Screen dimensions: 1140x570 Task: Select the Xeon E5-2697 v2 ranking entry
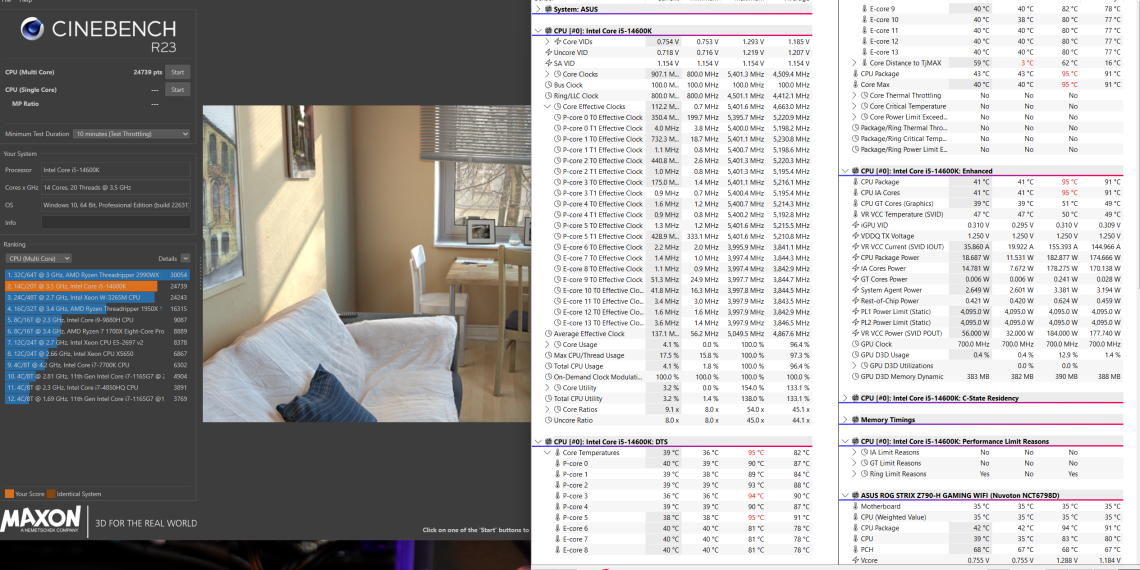click(x=97, y=342)
